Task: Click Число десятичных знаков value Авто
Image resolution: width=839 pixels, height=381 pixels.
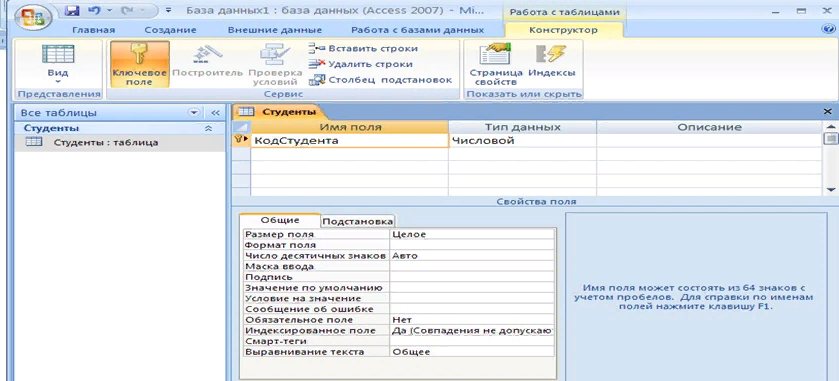Action: tap(472, 256)
